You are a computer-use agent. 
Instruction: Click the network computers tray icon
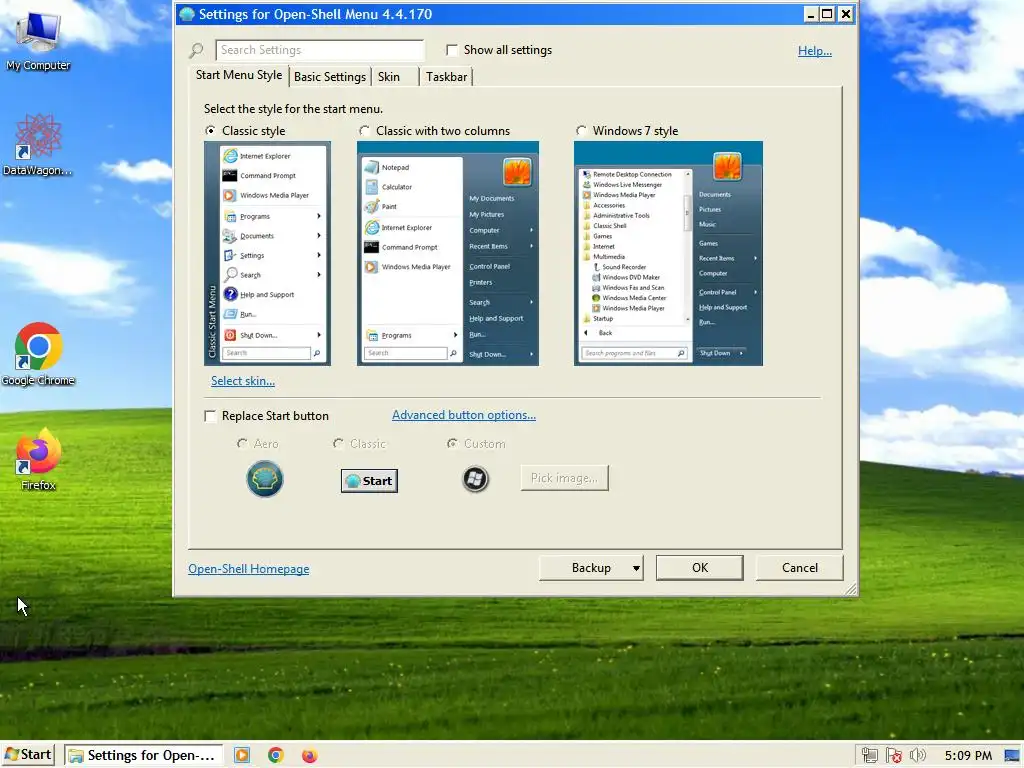click(869, 755)
